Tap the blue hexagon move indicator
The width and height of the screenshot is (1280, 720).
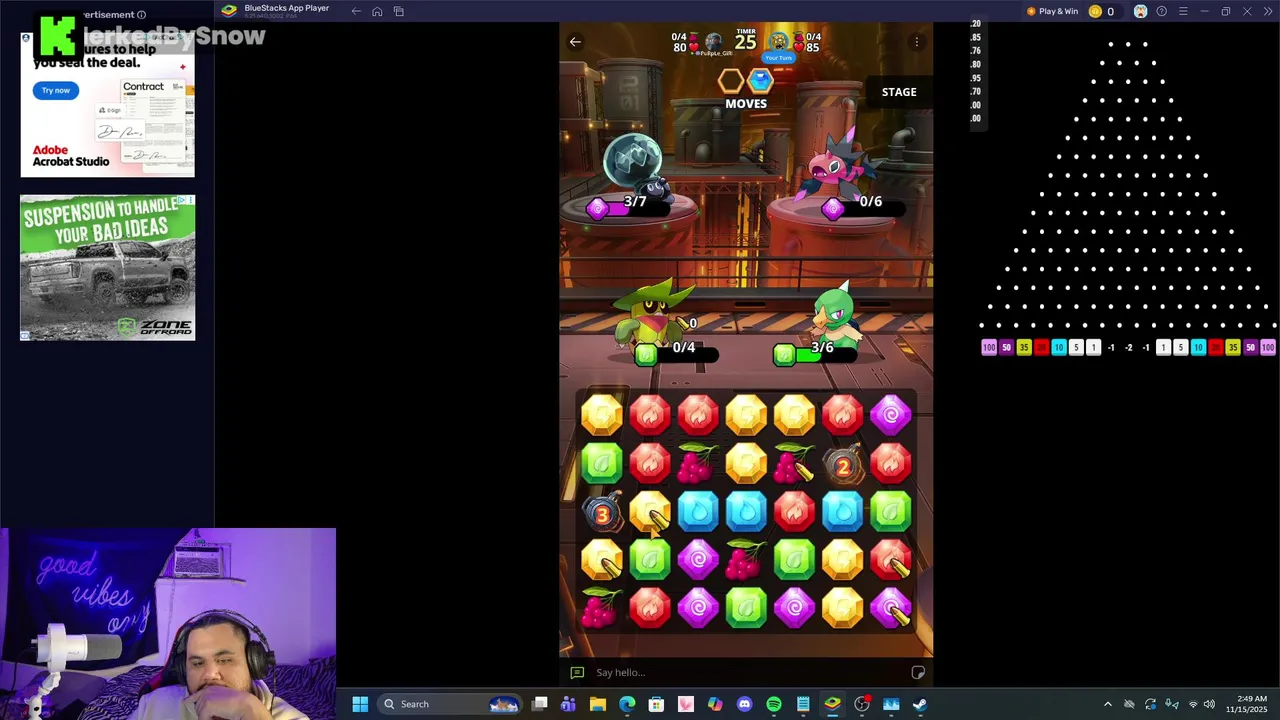click(761, 81)
